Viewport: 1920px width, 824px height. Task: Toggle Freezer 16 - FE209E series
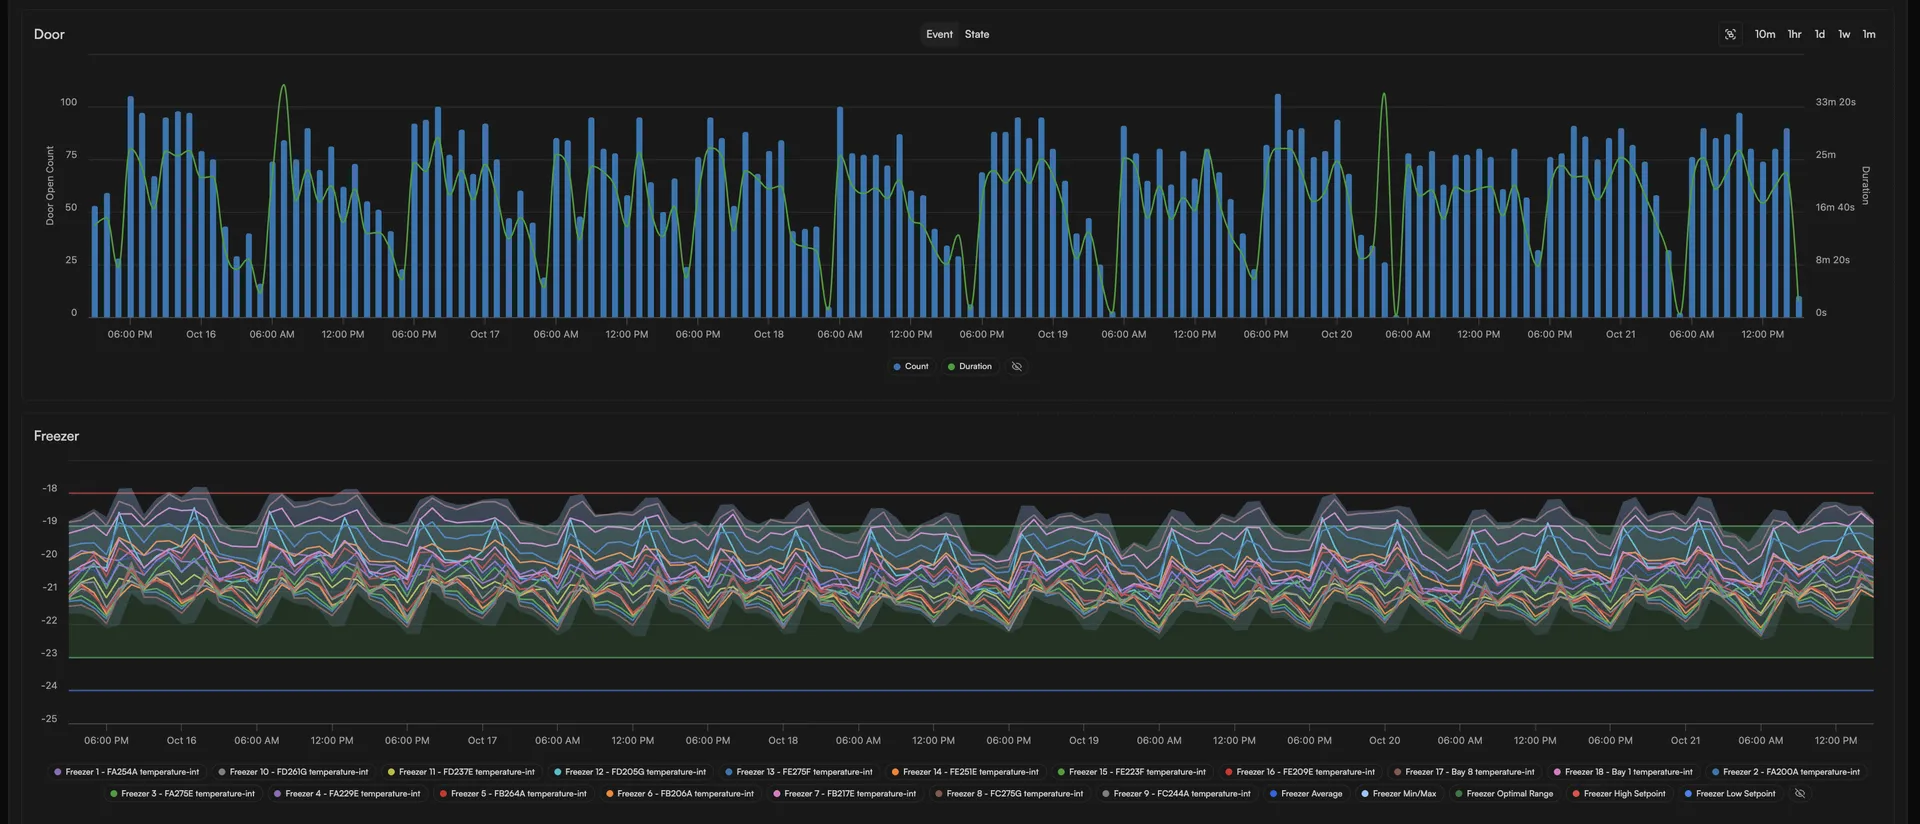coord(1300,772)
